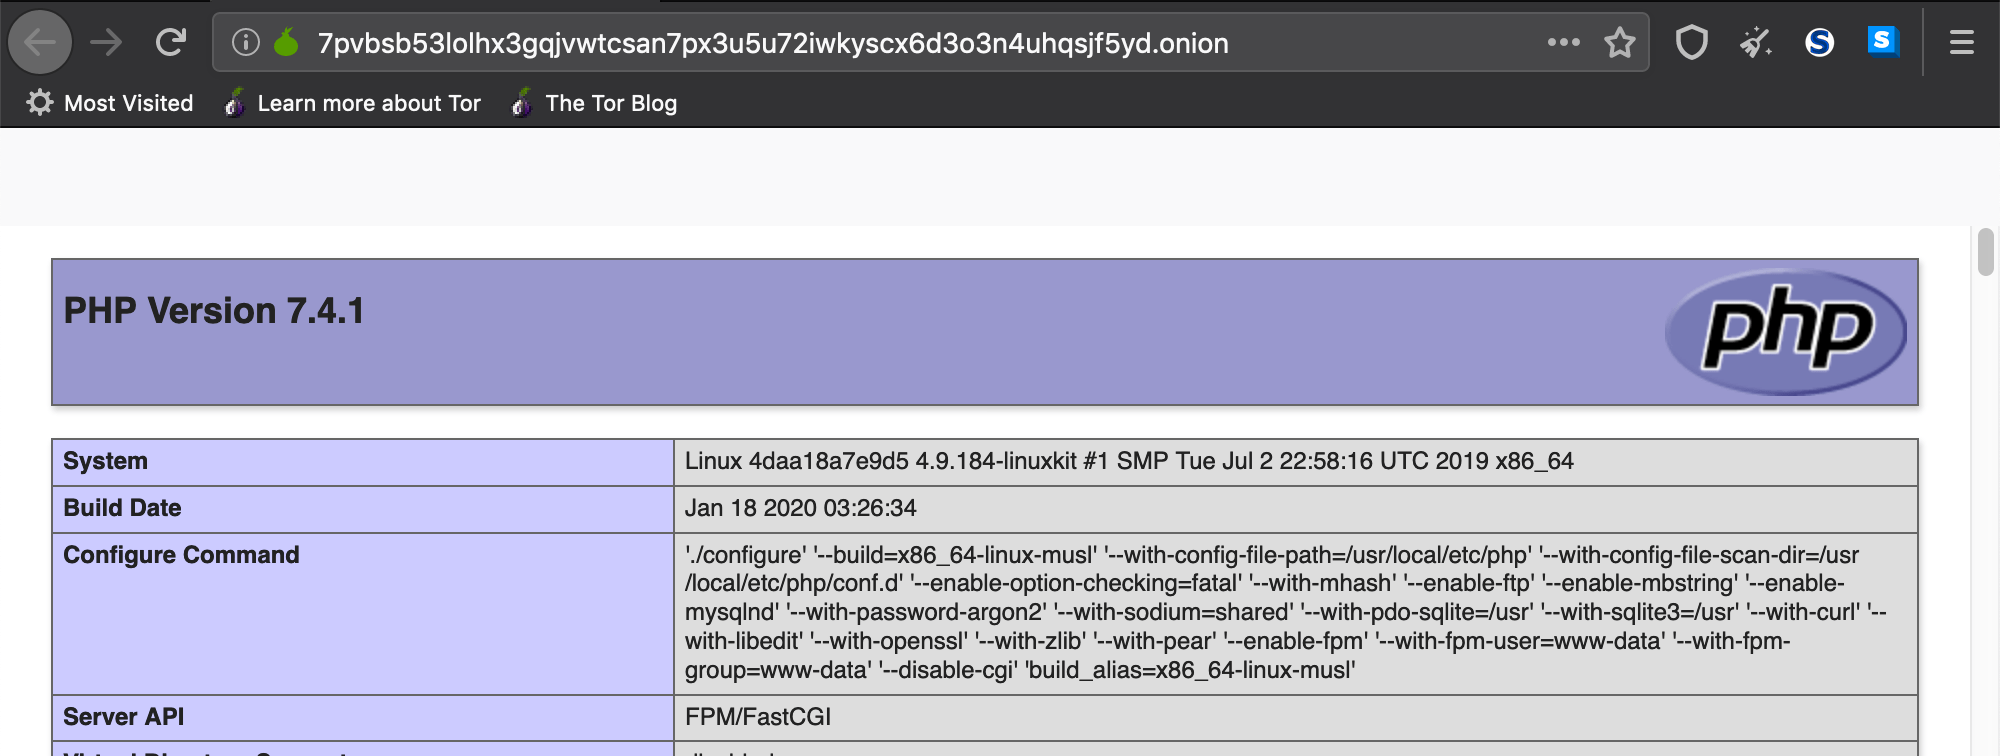Open the security level shield

click(x=1691, y=43)
